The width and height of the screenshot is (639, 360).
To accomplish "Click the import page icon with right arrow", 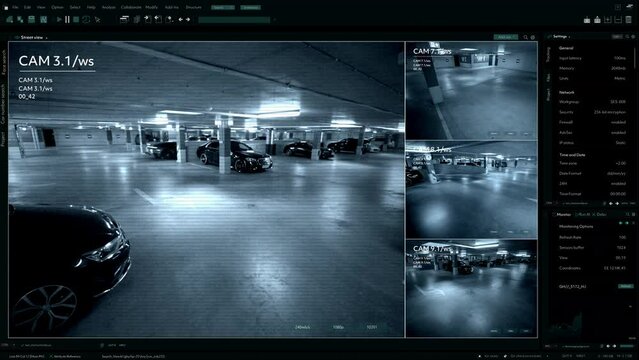I will coord(148,19).
